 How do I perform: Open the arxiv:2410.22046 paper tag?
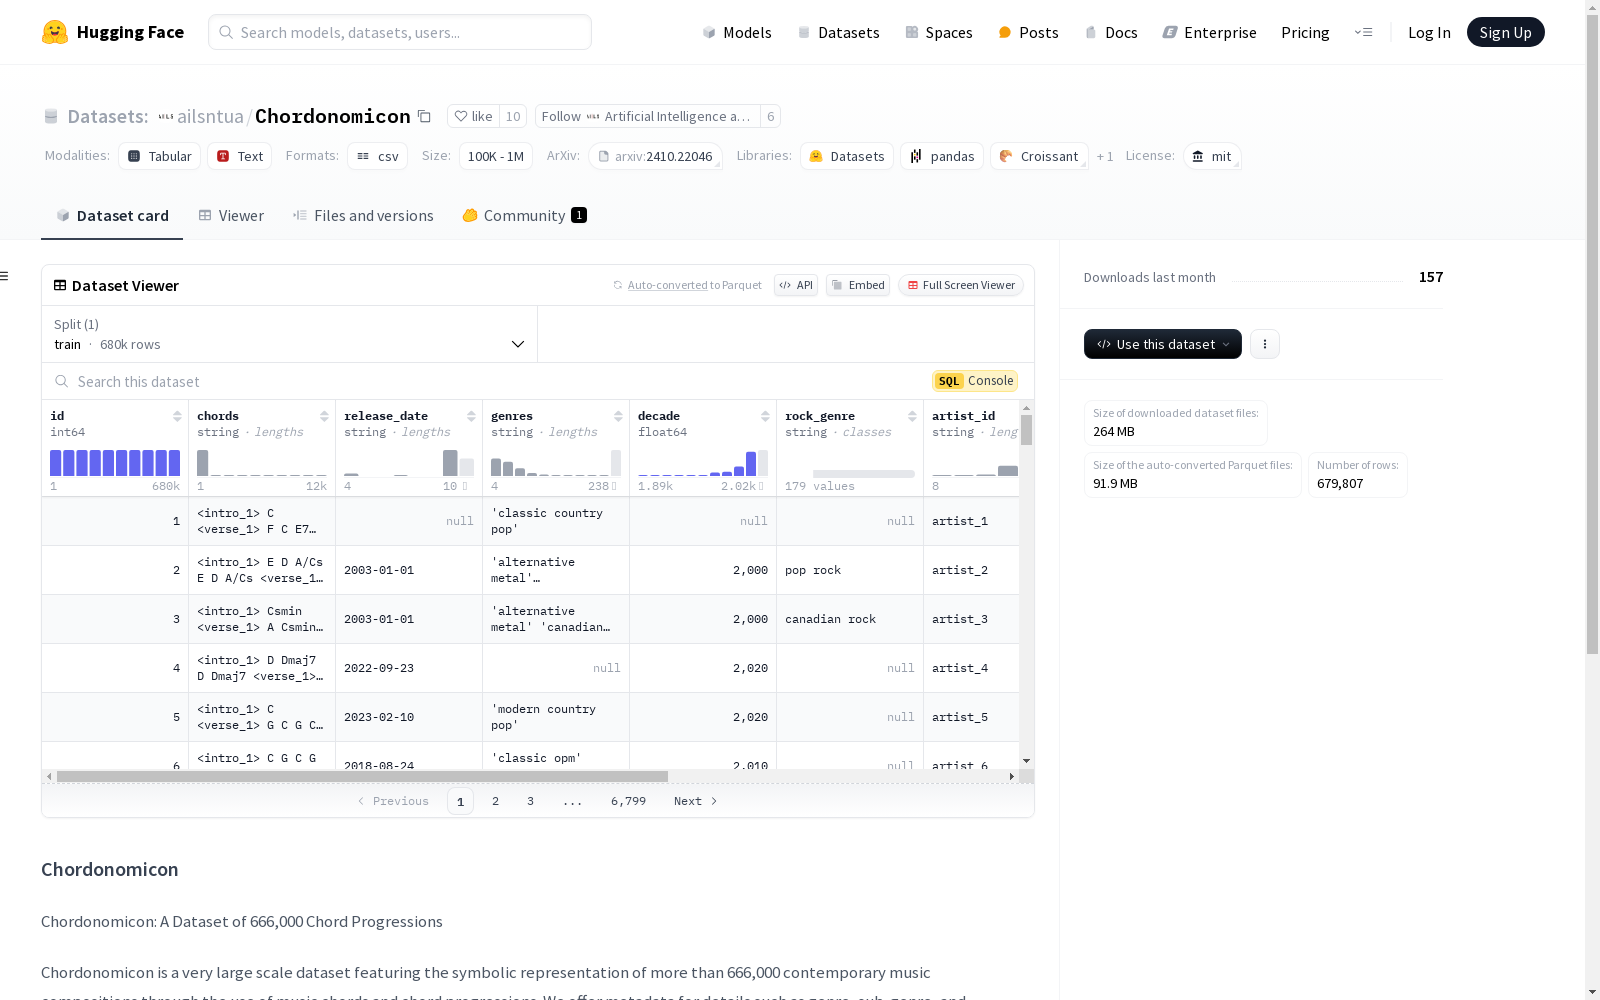coord(656,156)
